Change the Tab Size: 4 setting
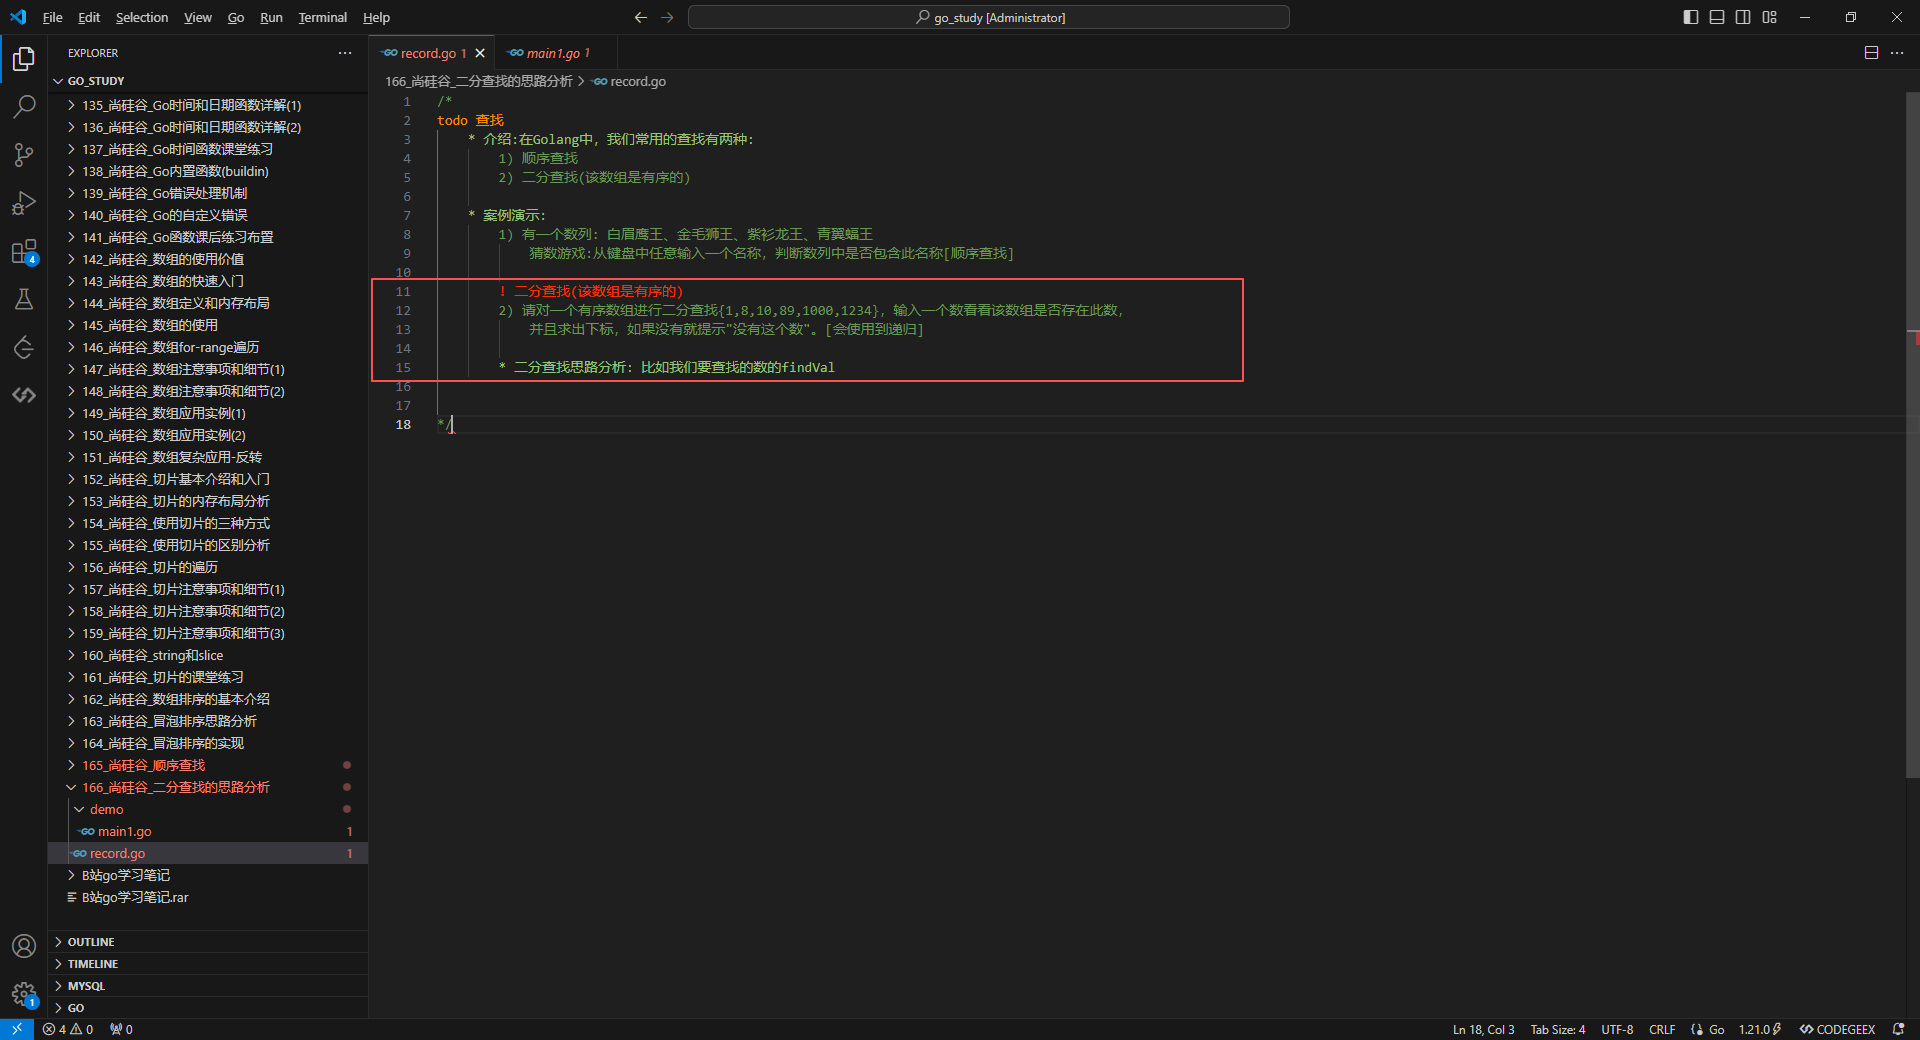Screen dimensions: 1920x1040 [1558, 1029]
